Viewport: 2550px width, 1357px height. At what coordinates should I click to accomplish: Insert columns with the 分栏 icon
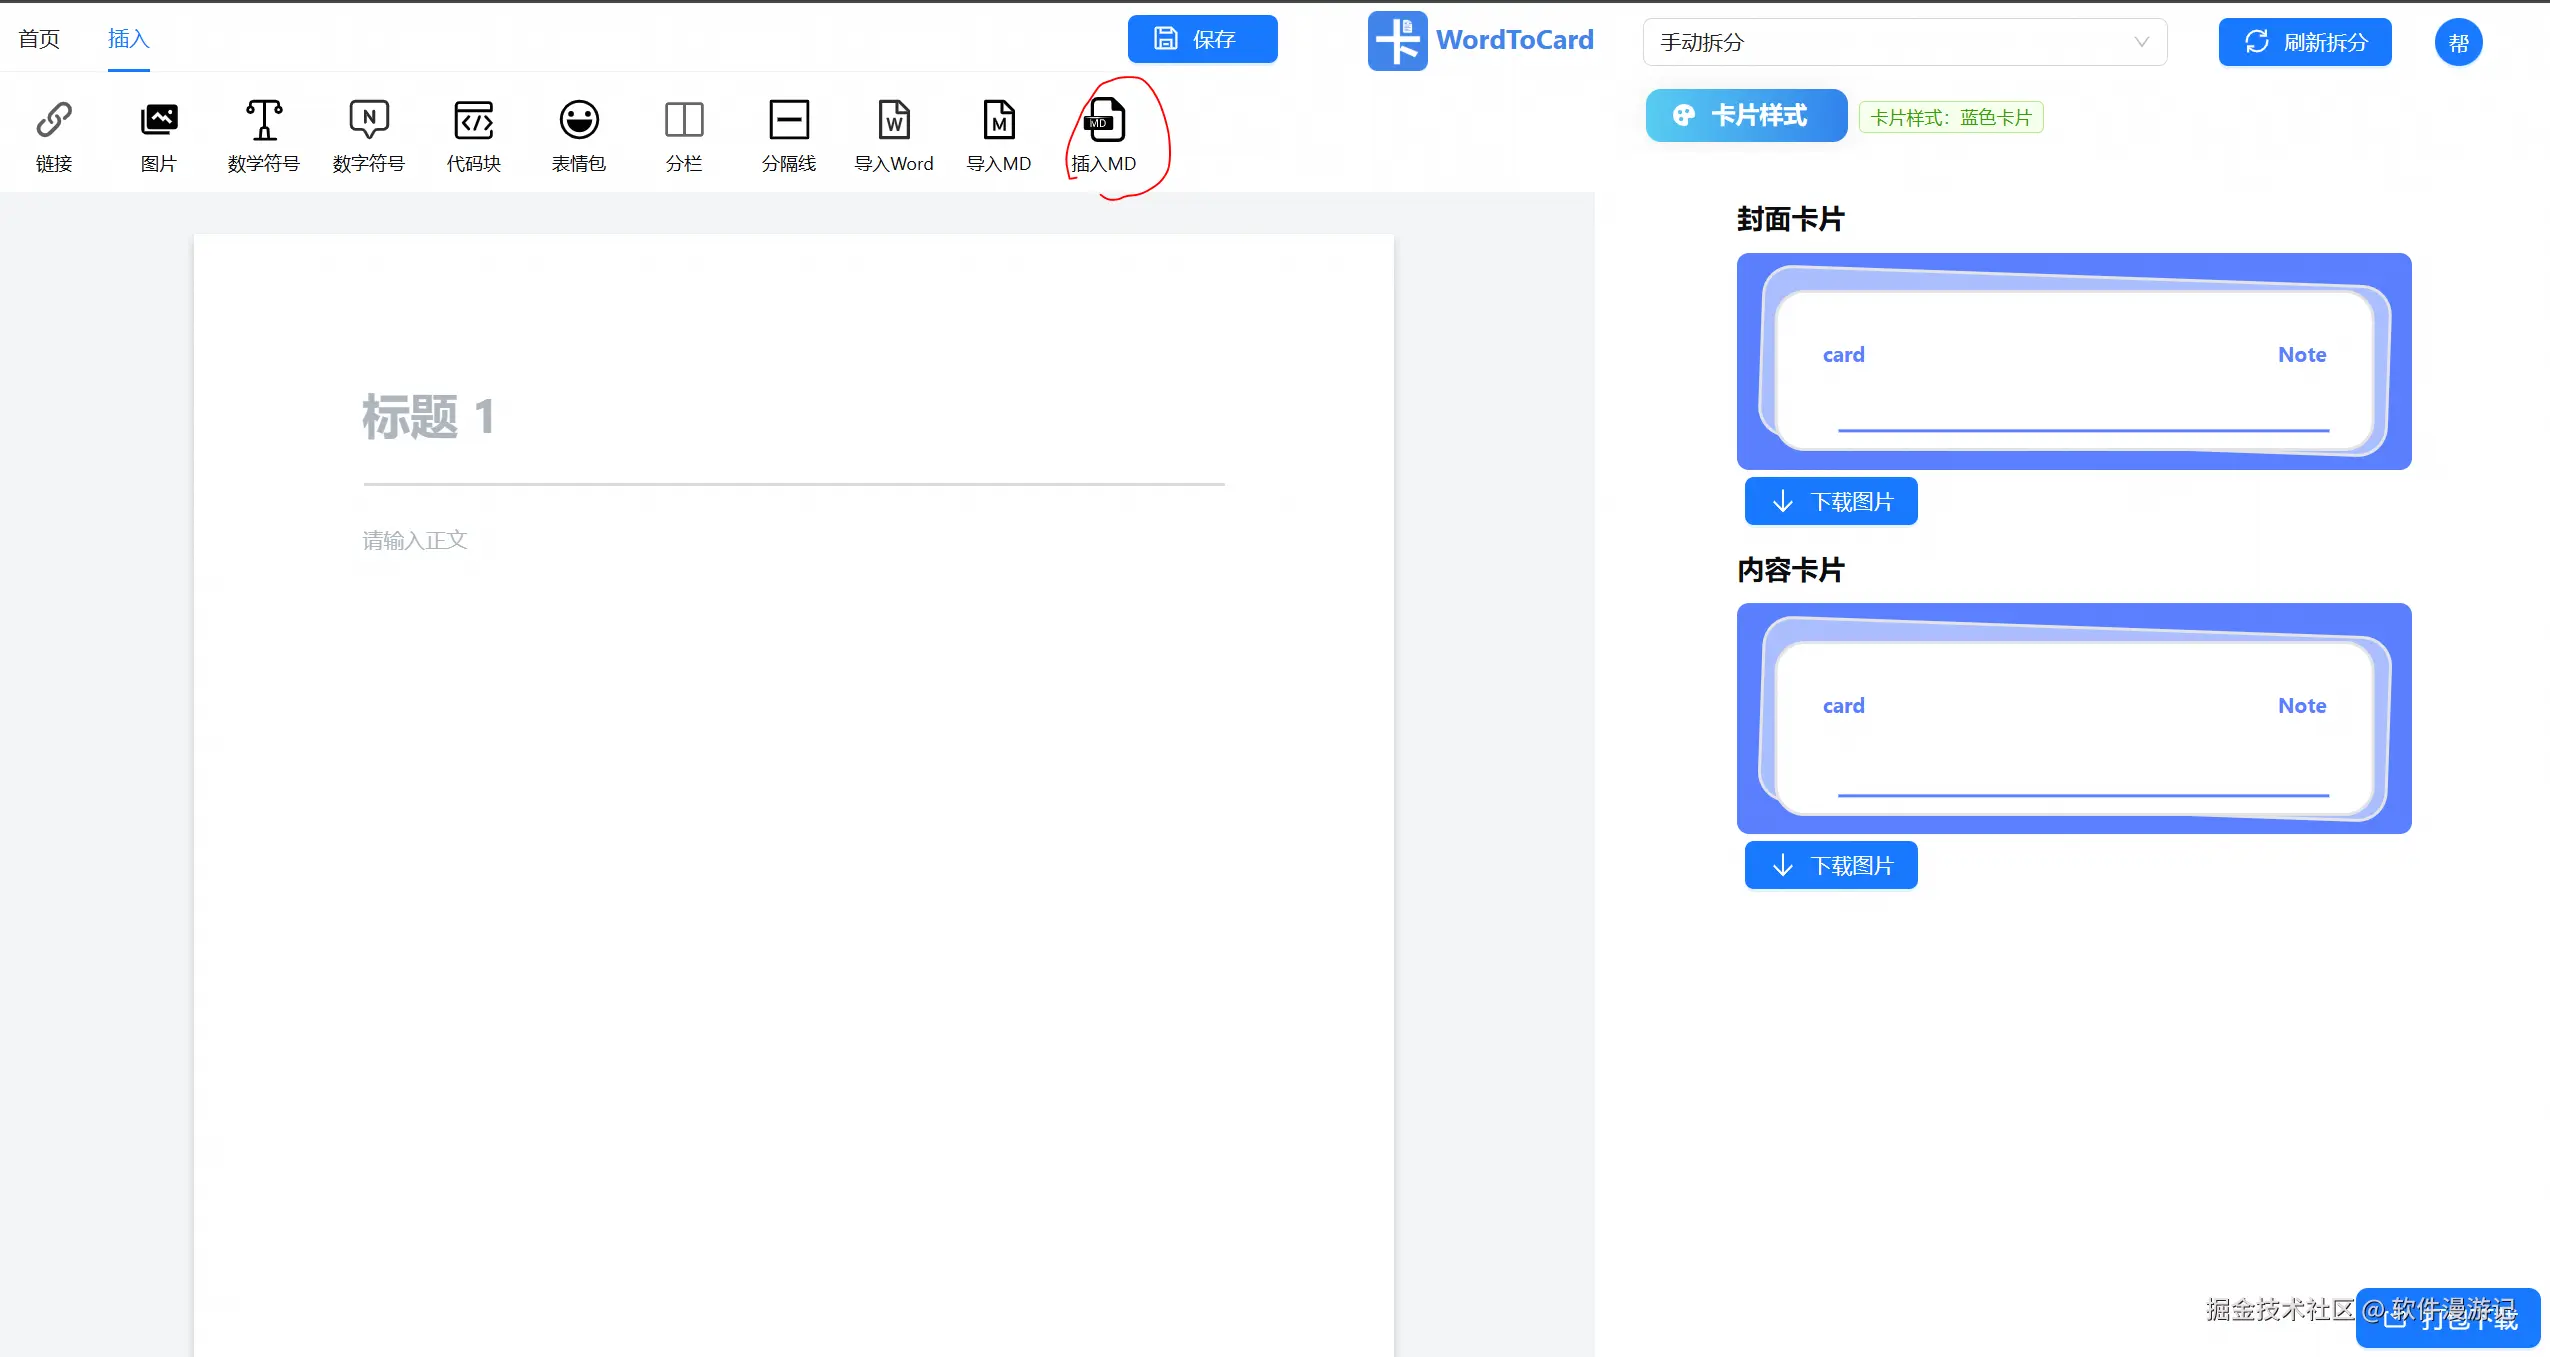684,133
